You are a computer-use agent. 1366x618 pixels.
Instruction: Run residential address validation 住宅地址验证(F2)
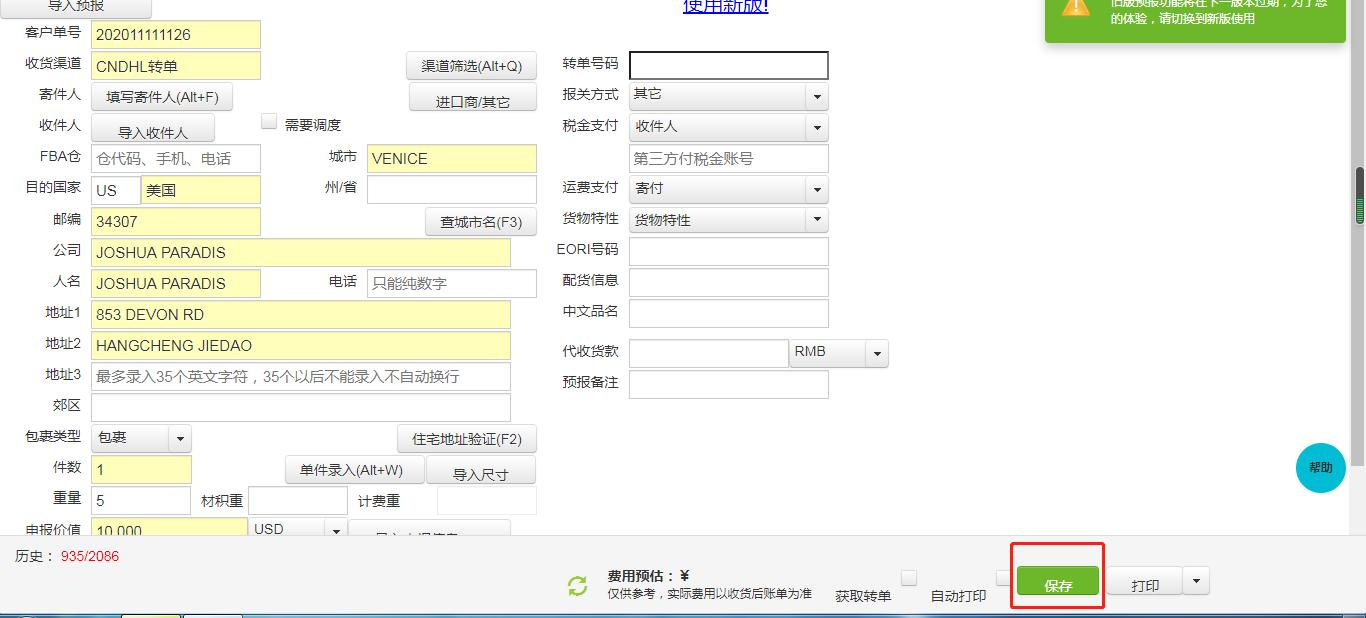[x=466, y=439]
